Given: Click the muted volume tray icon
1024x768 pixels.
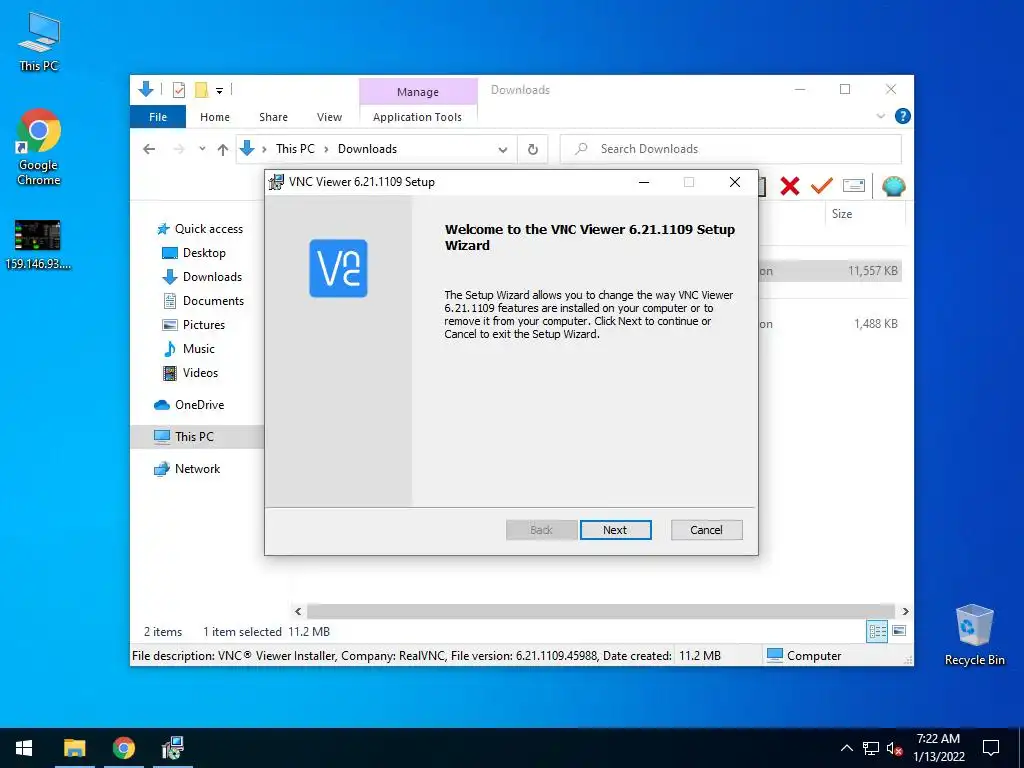Looking at the screenshot, I should (x=894, y=748).
